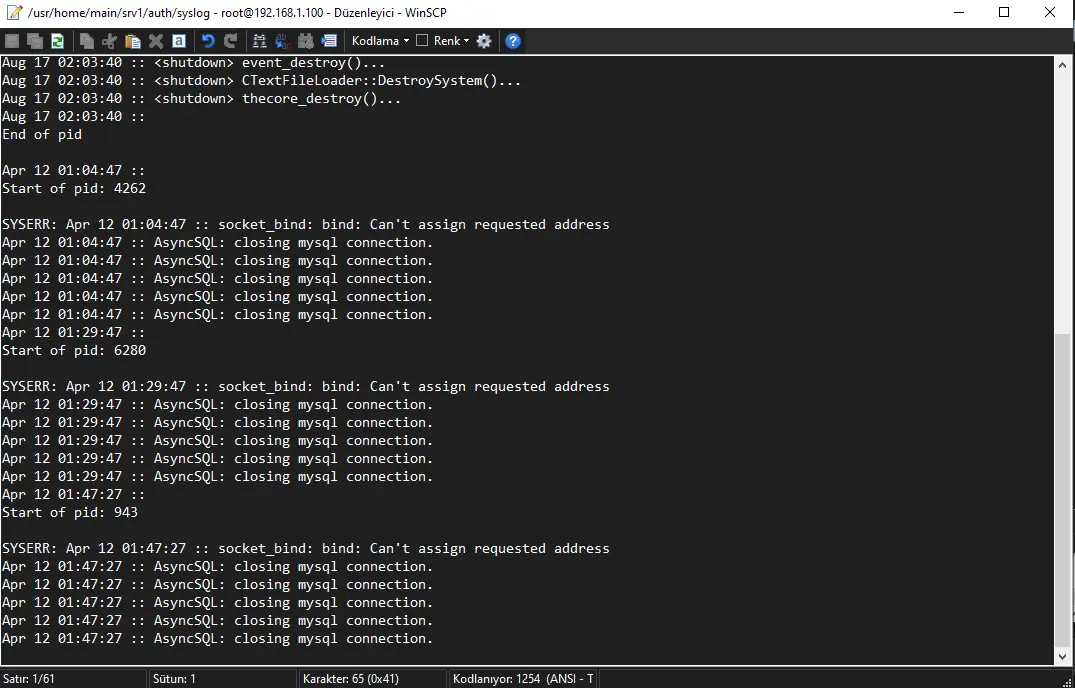
Task: Toggle the checkbox beside Renk
Action: click(422, 41)
